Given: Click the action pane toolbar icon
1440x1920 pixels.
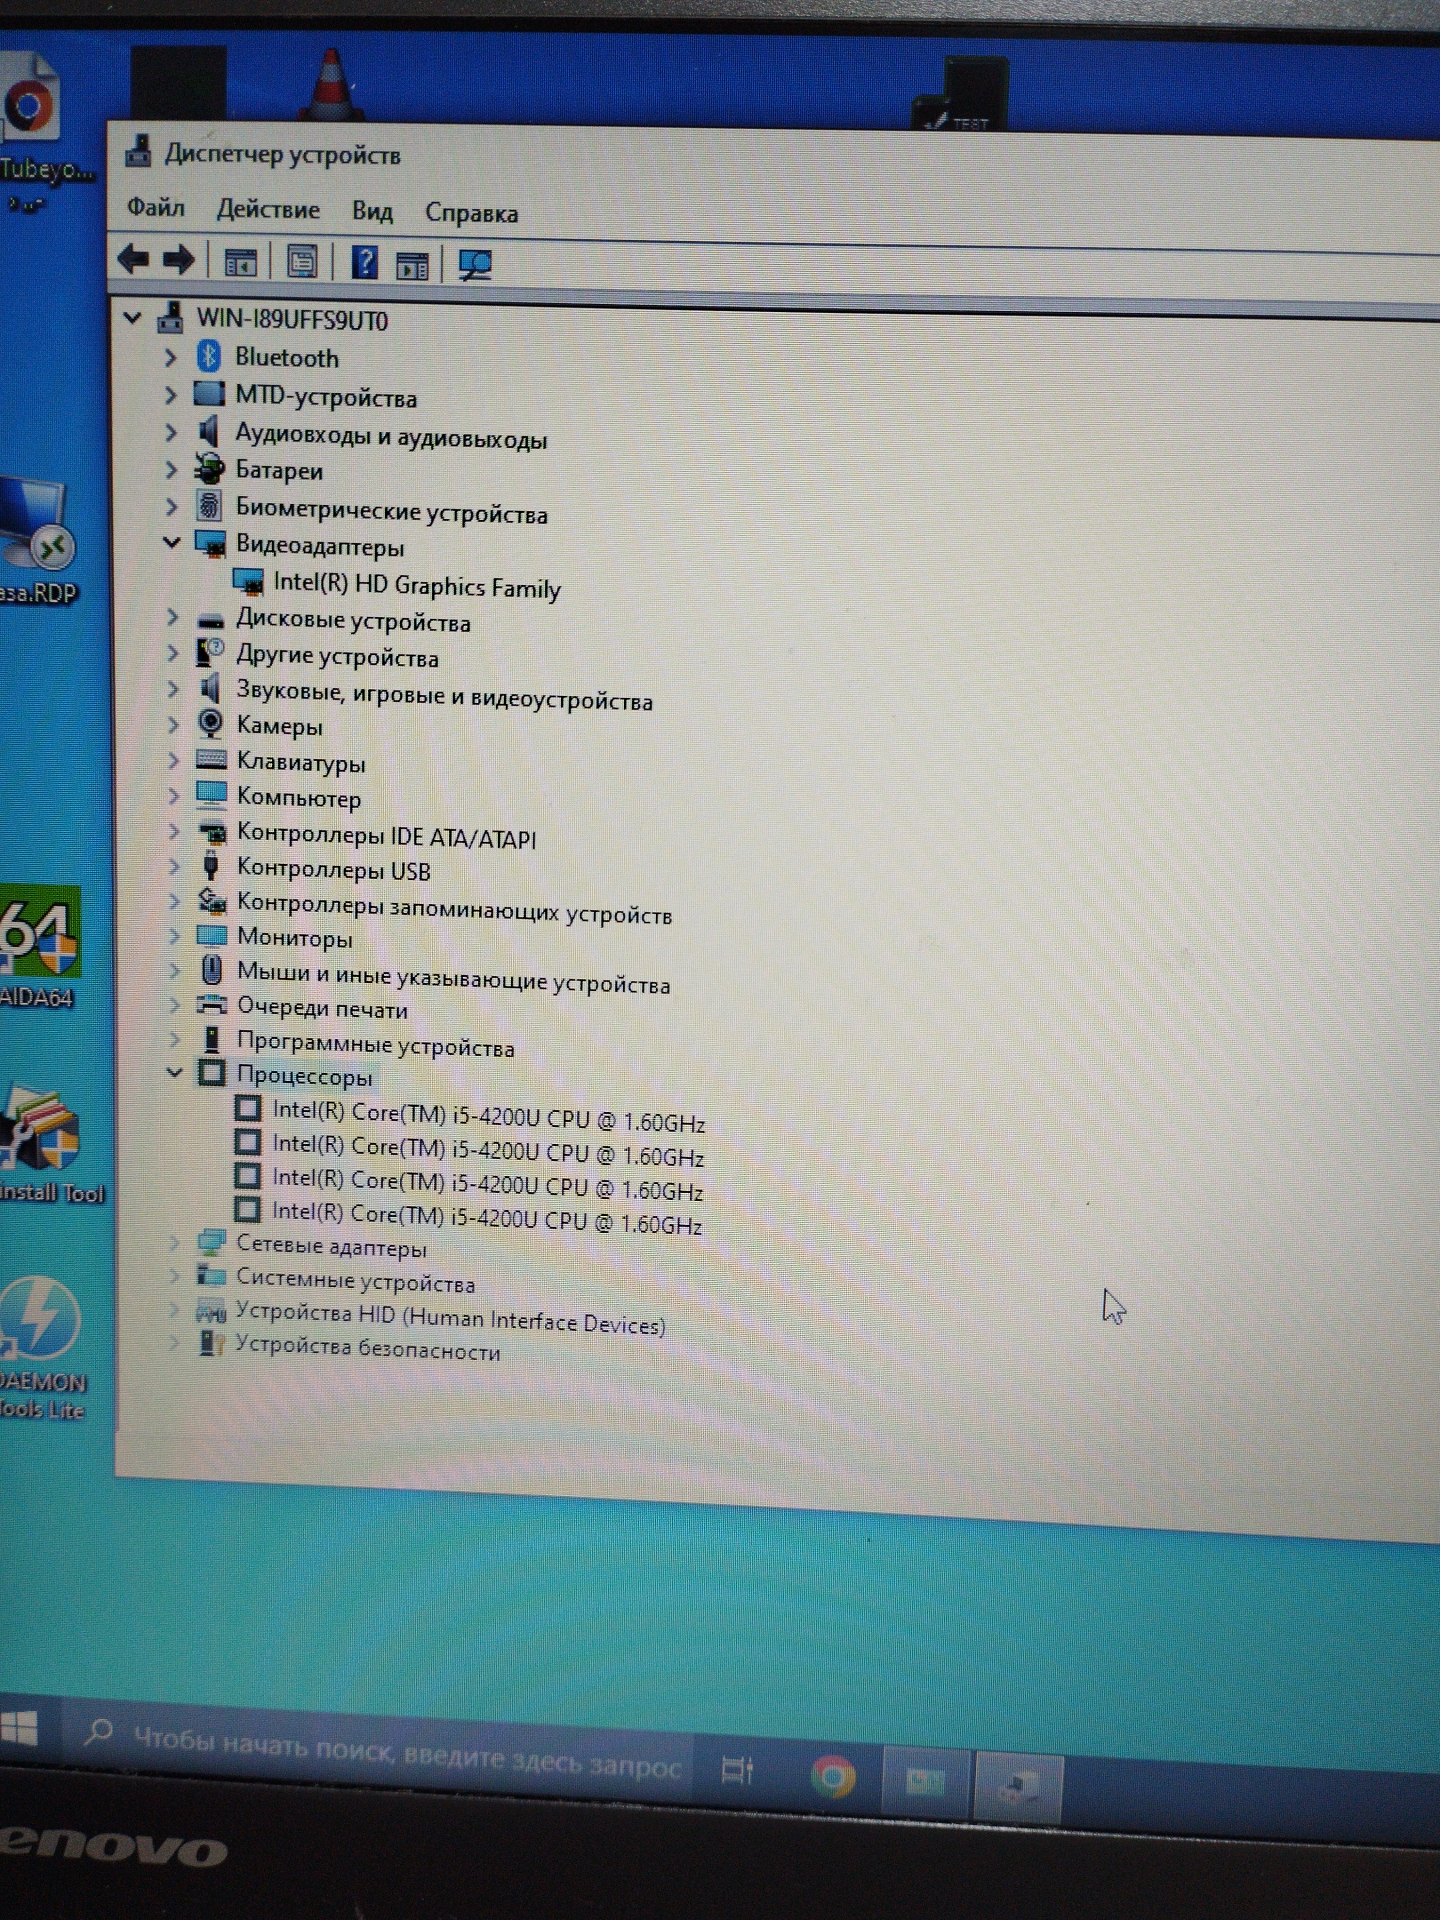Looking at the screenshot, I should [413, 266].
